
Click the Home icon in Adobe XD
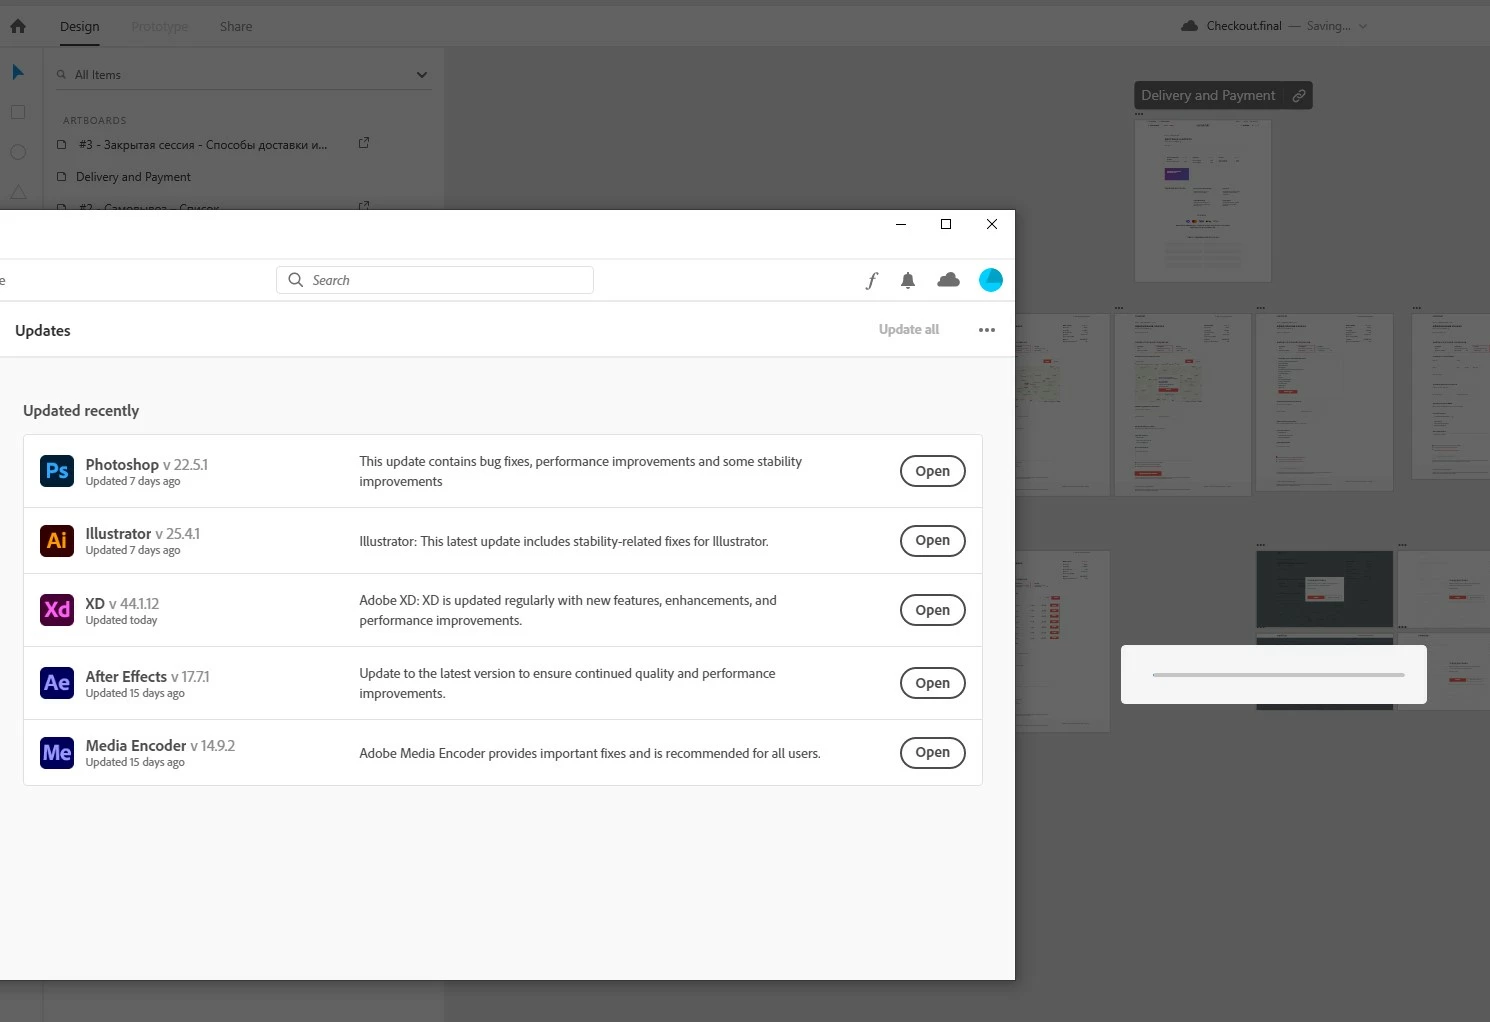point(18,27)
